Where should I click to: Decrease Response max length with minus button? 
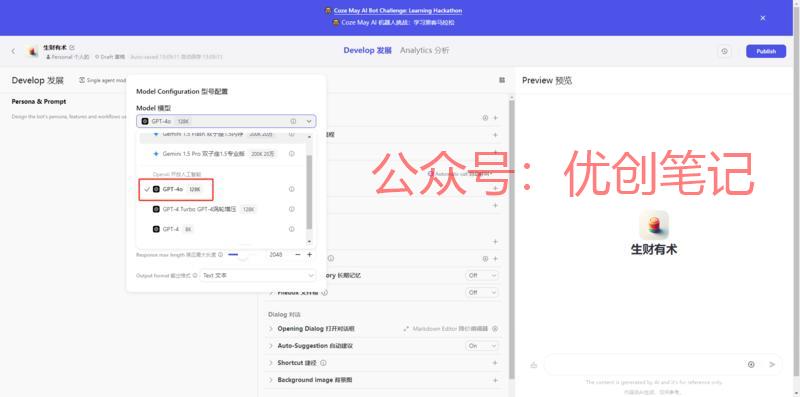[x=298, y=254]
